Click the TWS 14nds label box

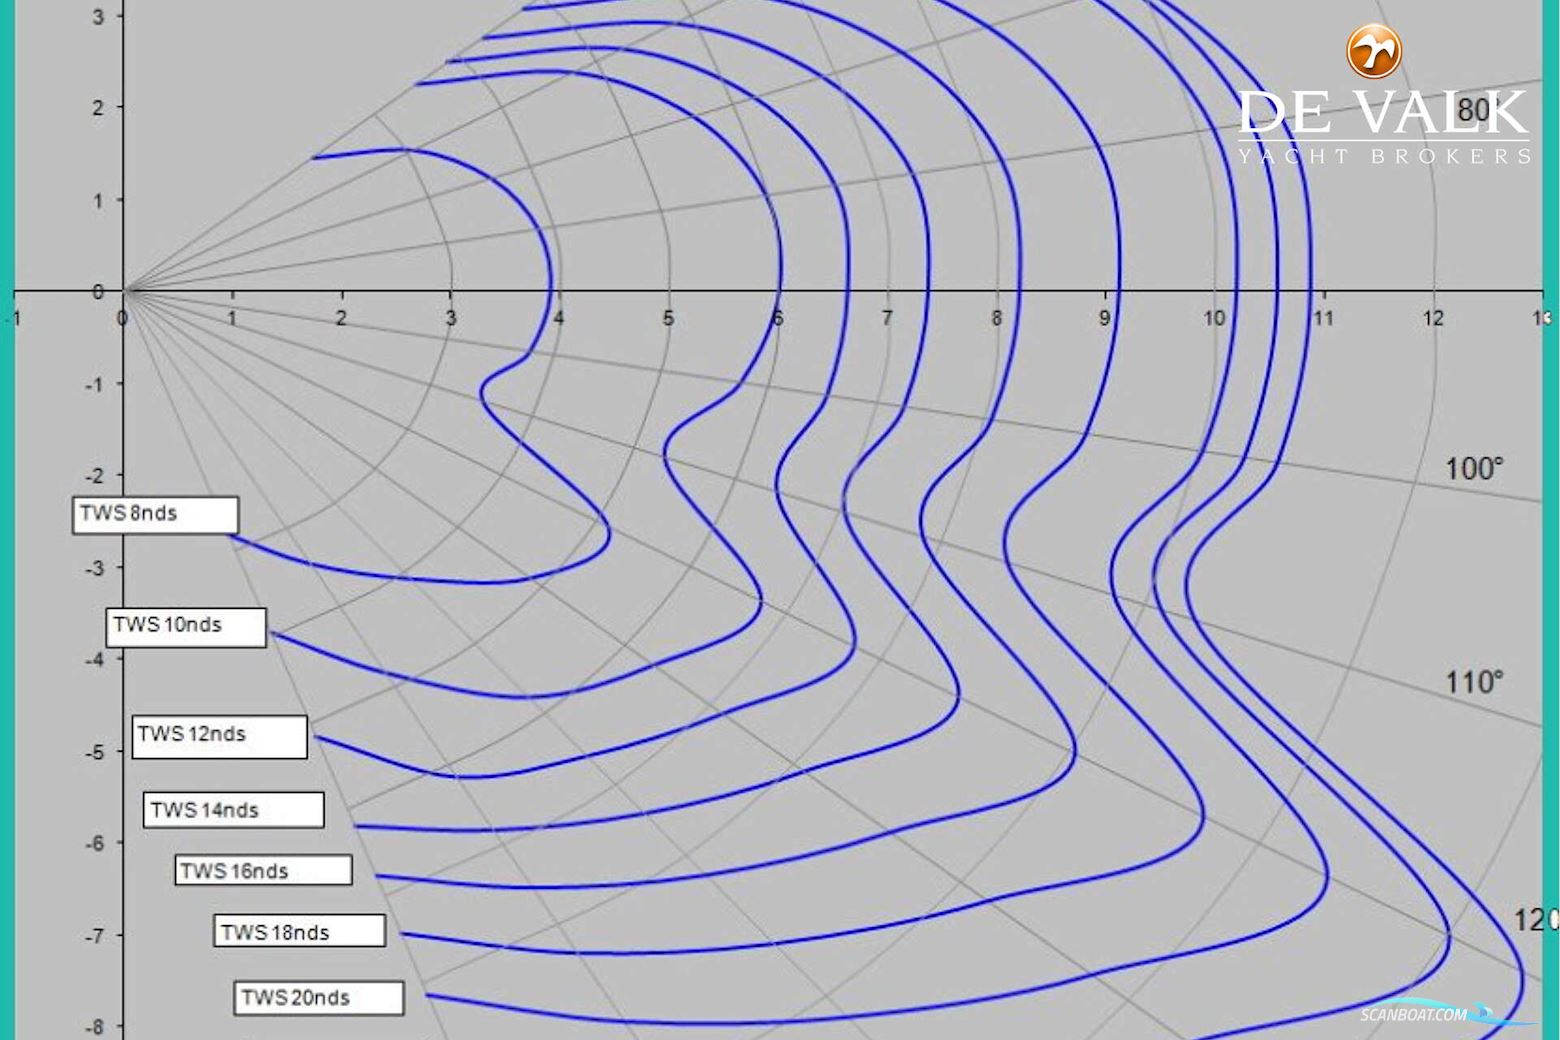(233, 810)
